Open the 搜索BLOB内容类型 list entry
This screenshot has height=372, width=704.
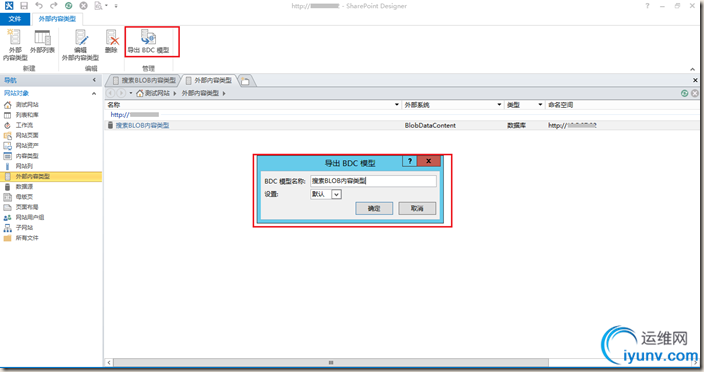pos(142,125)
